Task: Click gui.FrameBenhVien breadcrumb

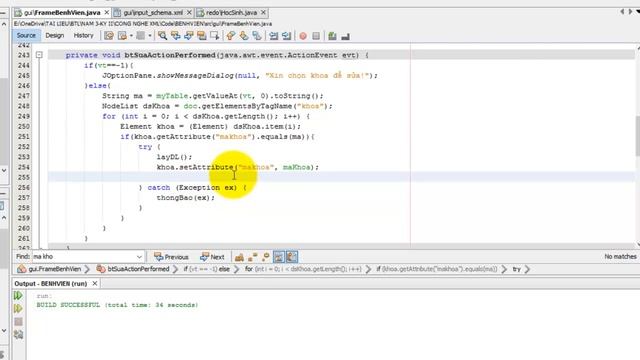Action: (x=49, y=269)
